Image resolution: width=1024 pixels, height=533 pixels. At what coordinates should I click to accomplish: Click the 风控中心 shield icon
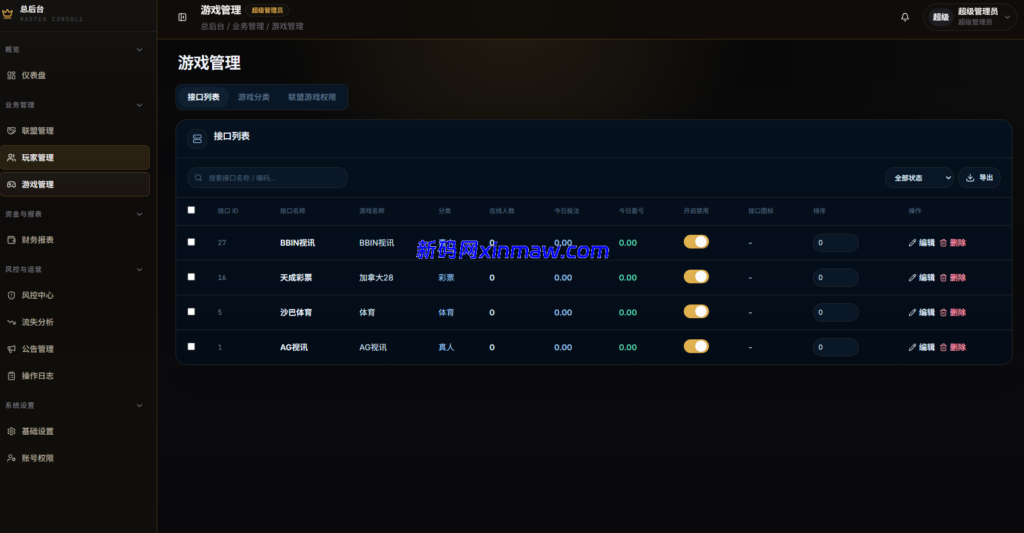point(11,295)
